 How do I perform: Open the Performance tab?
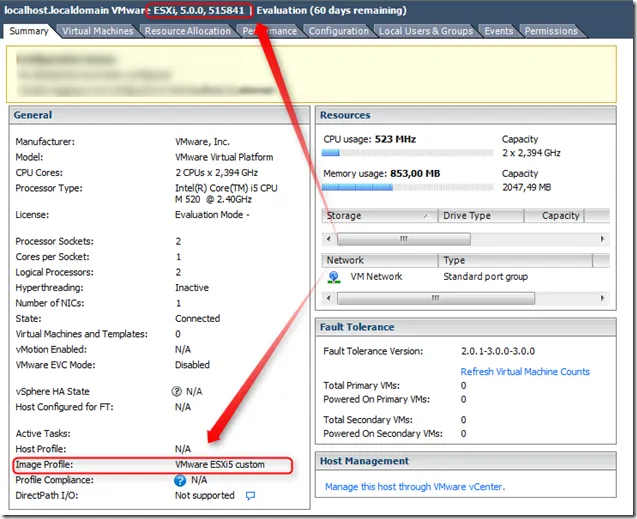coord(269,31)
